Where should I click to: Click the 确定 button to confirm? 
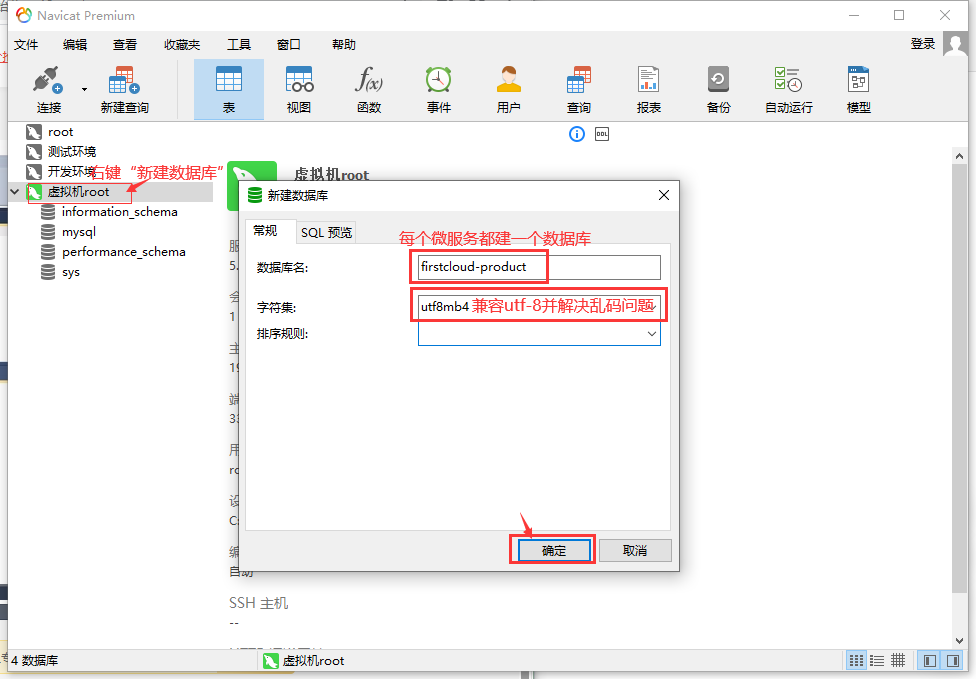[x=551, y=550]
